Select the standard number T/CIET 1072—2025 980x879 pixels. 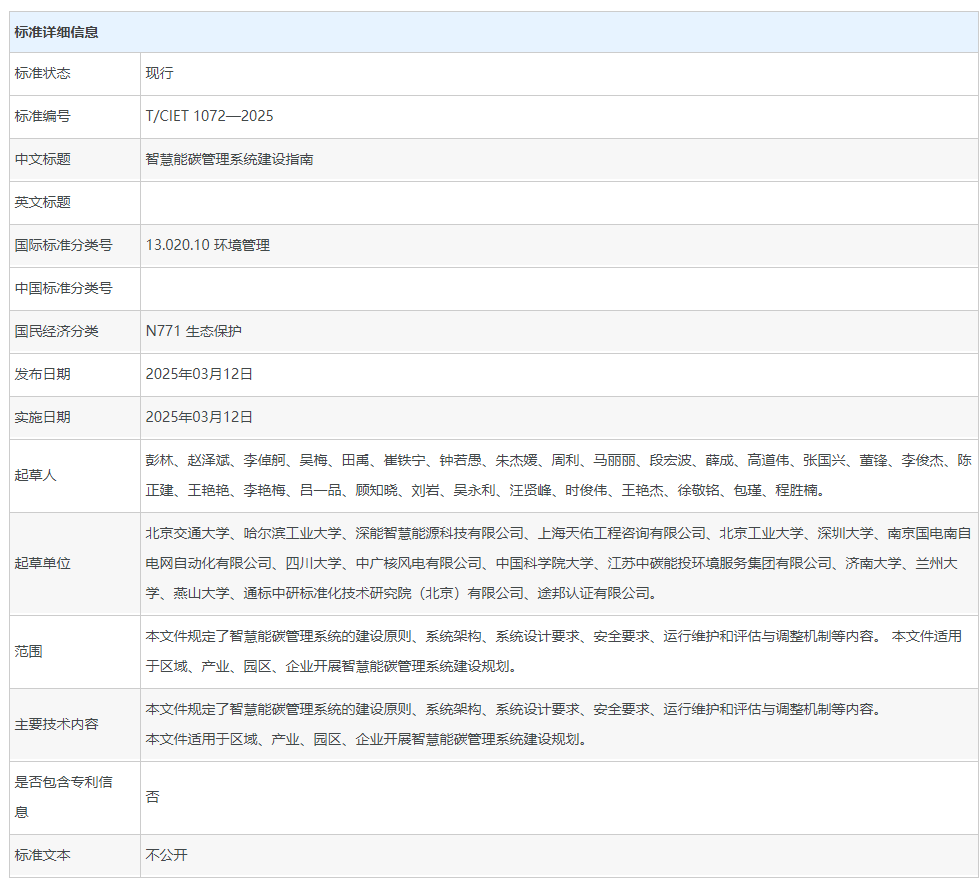click(x=209, y=116)
